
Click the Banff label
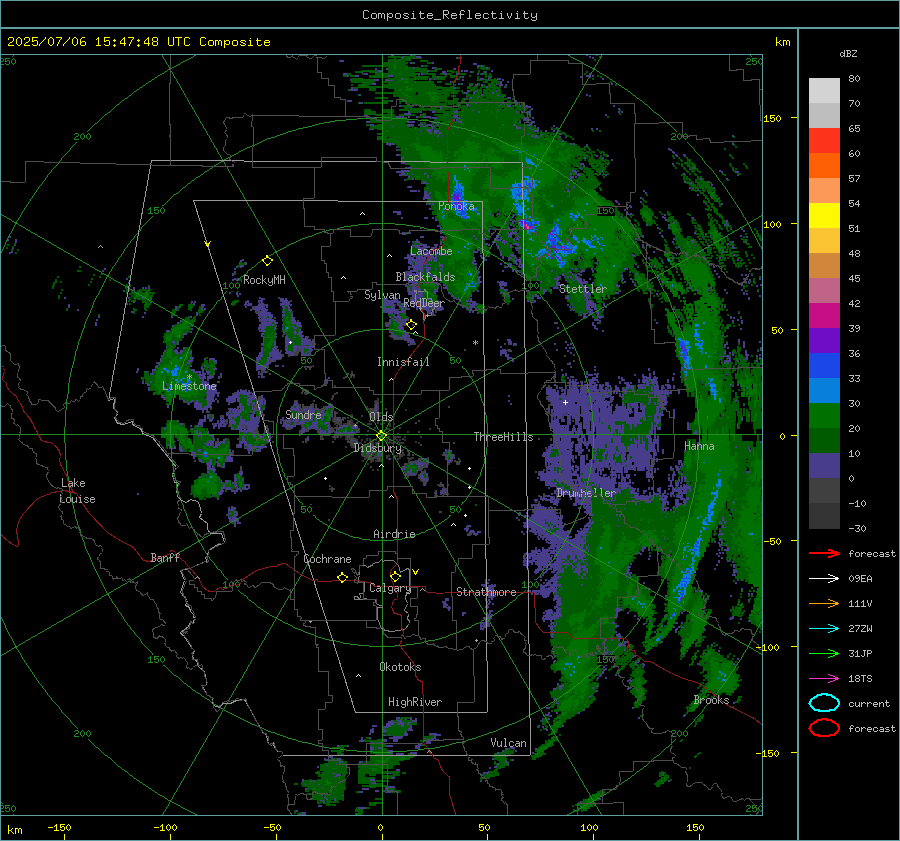(165, 557)
